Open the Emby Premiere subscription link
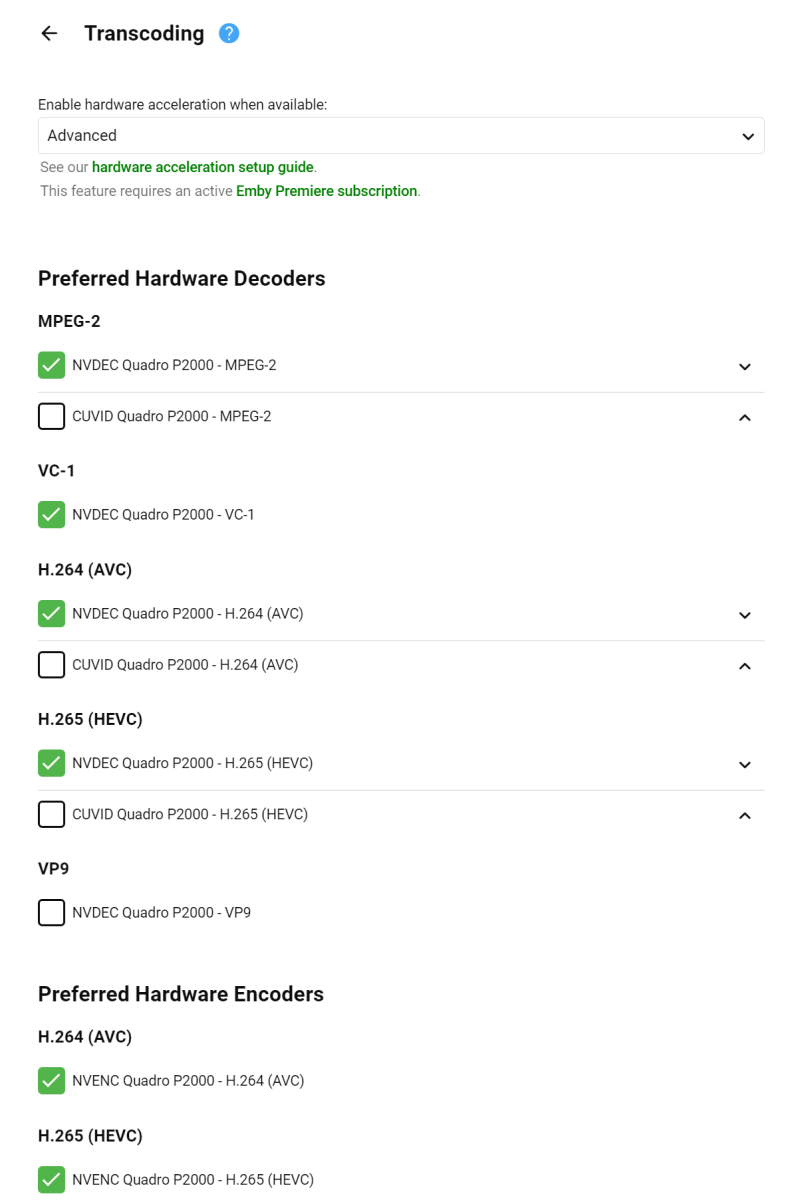Screen dimensions: 798x1200 [327, 191]
